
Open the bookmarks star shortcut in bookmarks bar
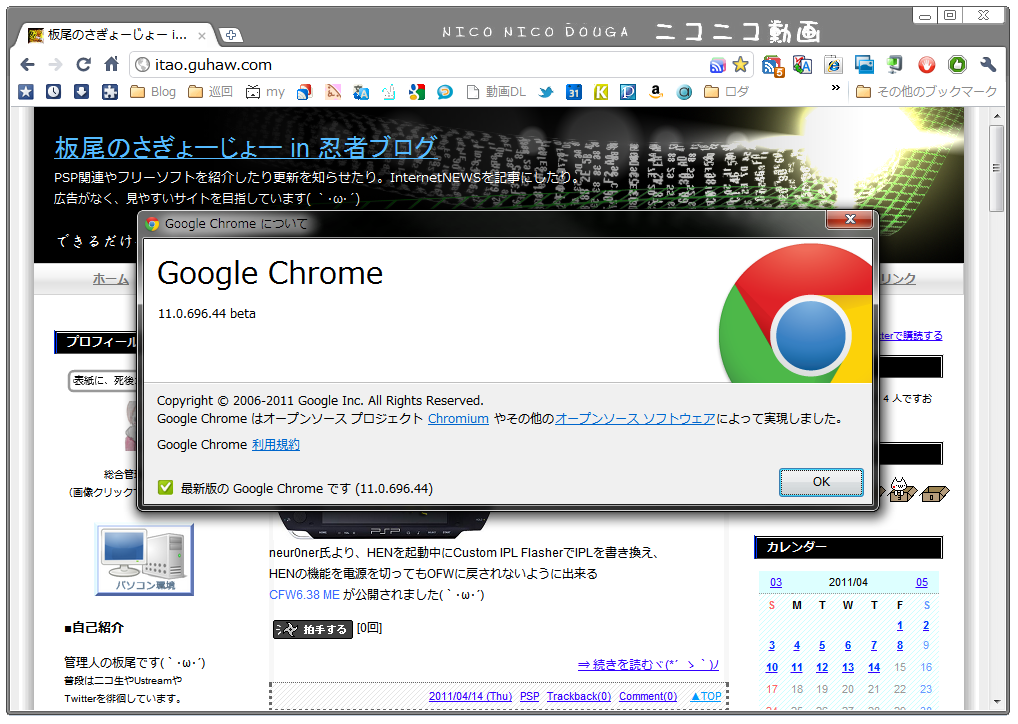[26, 92]
